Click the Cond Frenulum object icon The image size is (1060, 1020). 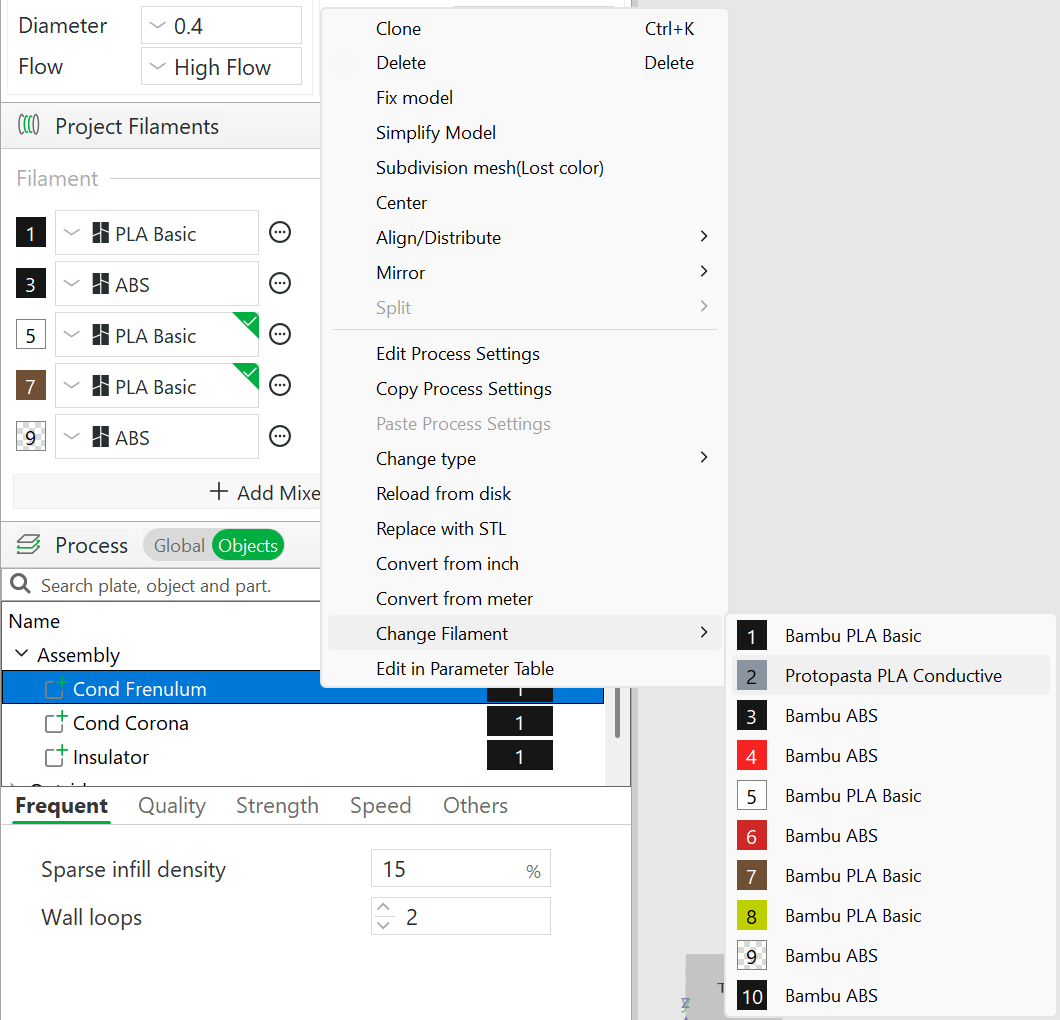tap(56, 688)
